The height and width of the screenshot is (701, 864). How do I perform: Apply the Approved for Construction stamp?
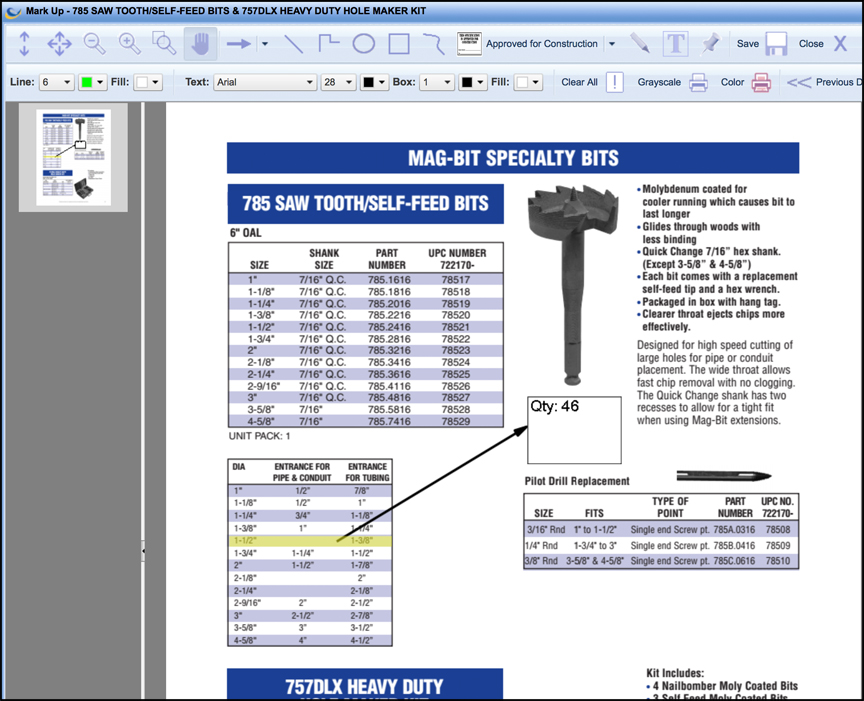542,44
